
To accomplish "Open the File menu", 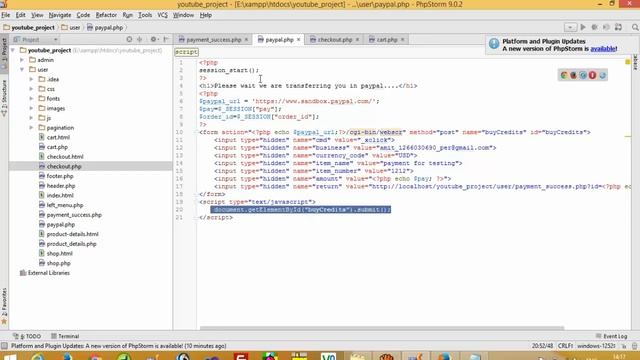I will [x=6, y=15].
